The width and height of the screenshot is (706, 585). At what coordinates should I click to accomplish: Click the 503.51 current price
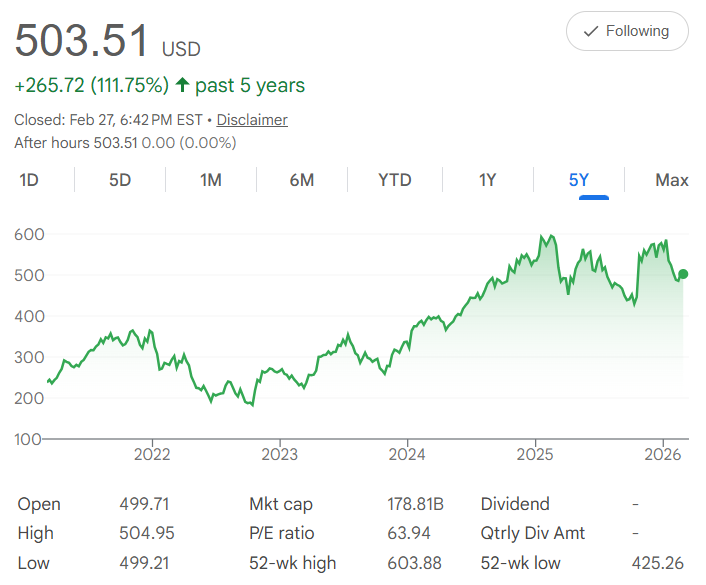coord(82,40)
